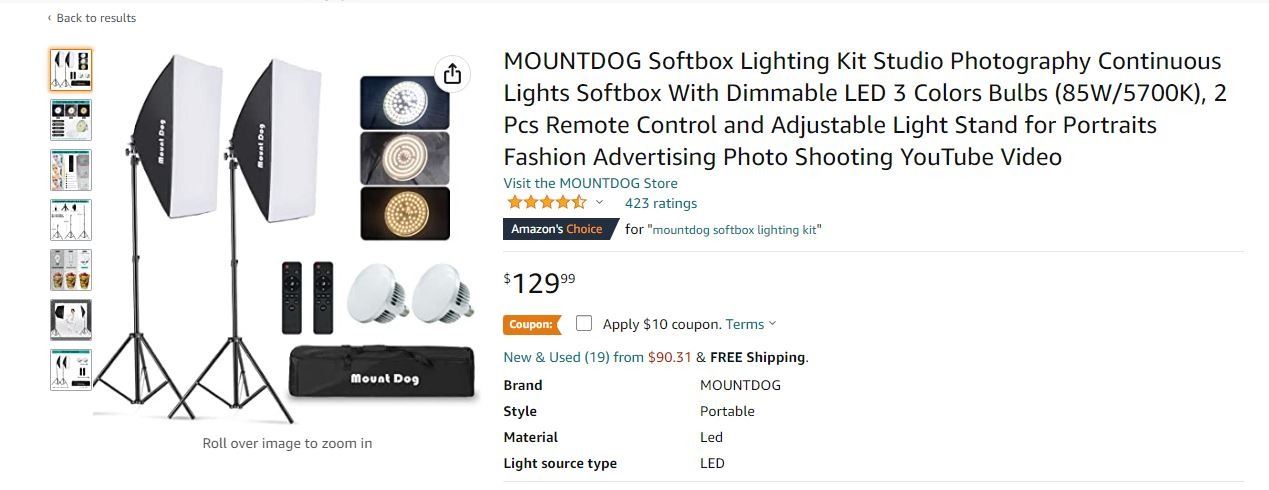Show the fourth product thumbnail

click(x=71, y=219)
